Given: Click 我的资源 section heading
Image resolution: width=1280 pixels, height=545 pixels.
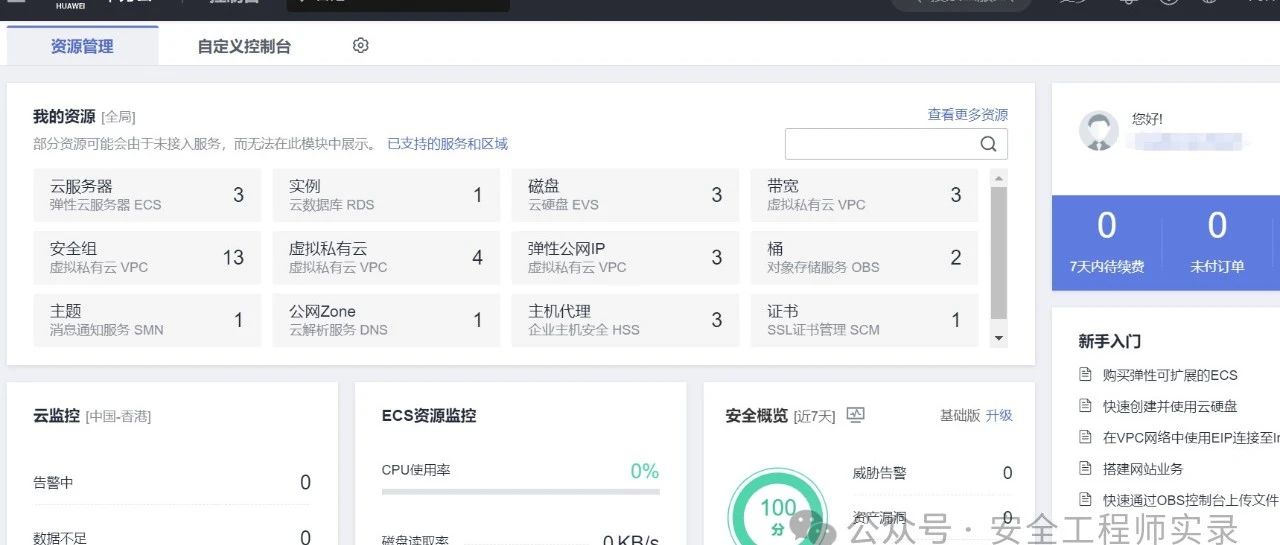Looking at the screenshot, I should [x=64, y=117].
